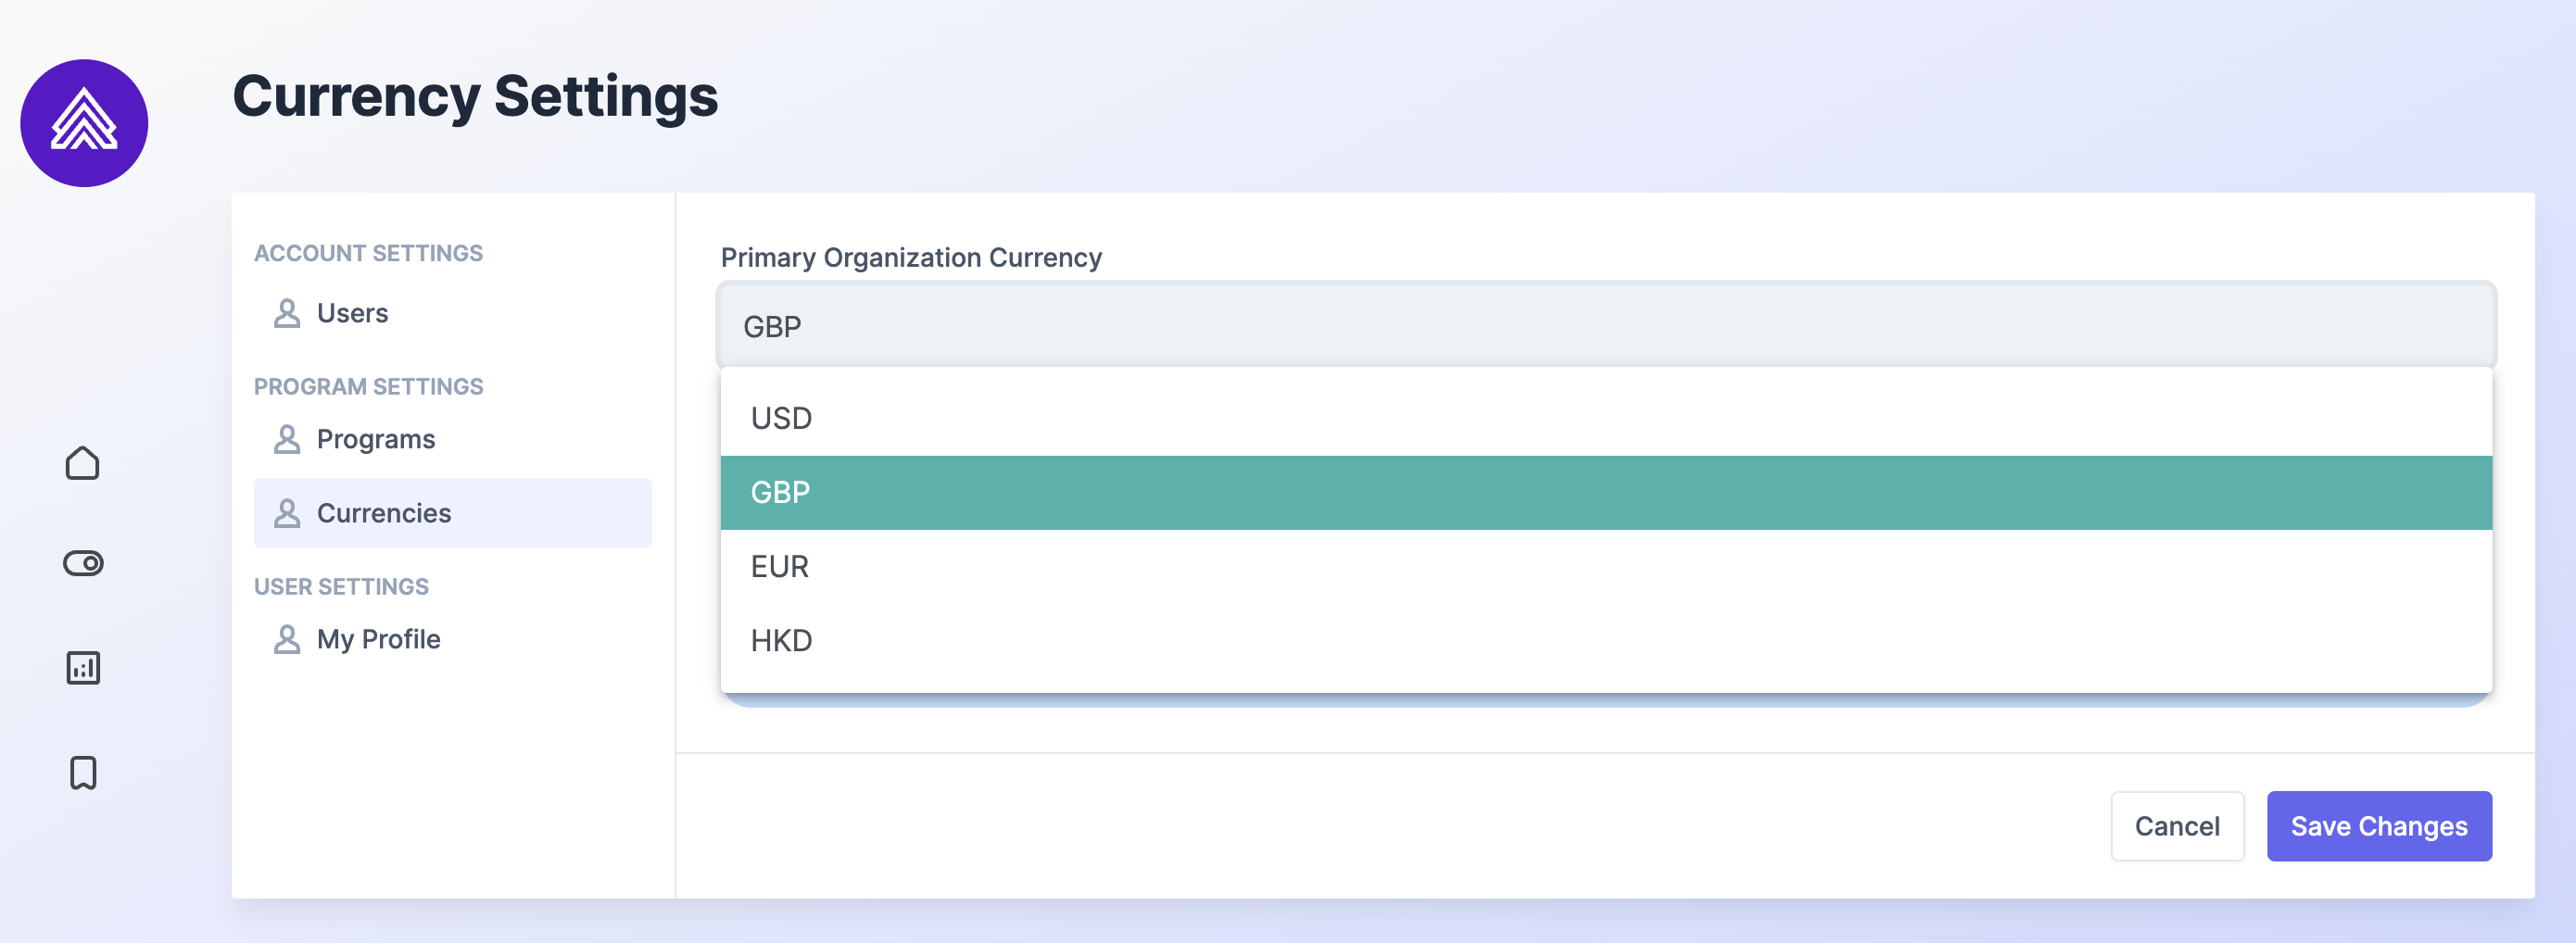Choose USD from the currency list

click(1606, 418)
